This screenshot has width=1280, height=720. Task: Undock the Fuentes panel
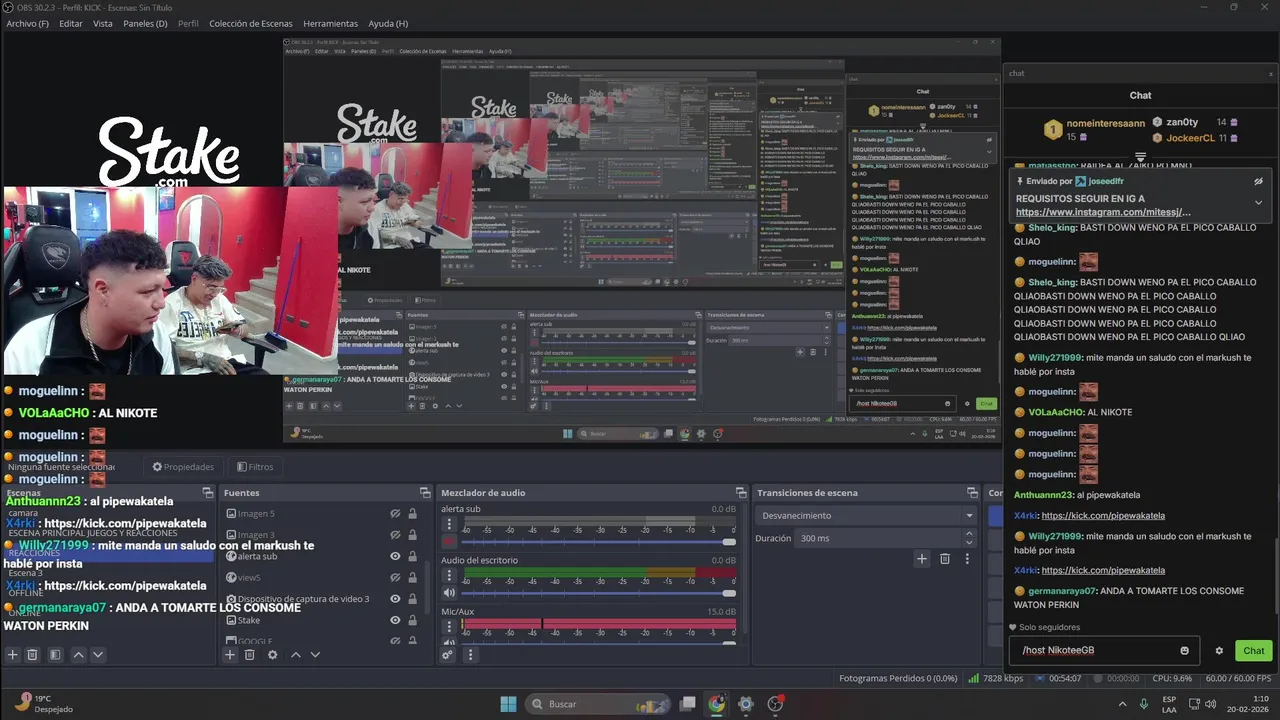point(424,492)
